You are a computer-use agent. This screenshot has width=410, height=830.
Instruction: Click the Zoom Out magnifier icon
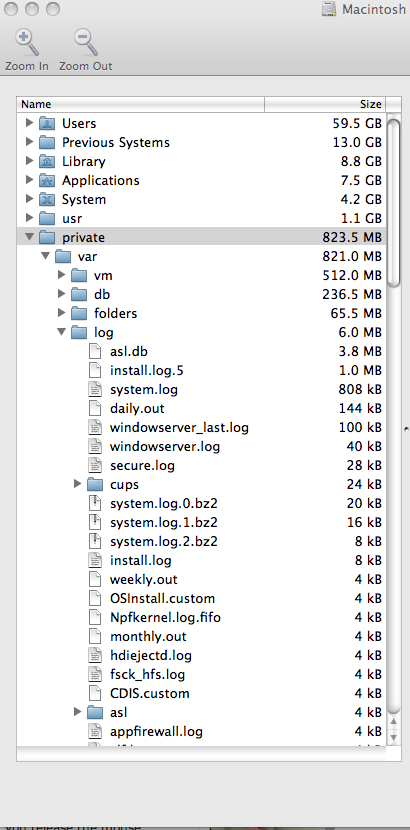86,43
